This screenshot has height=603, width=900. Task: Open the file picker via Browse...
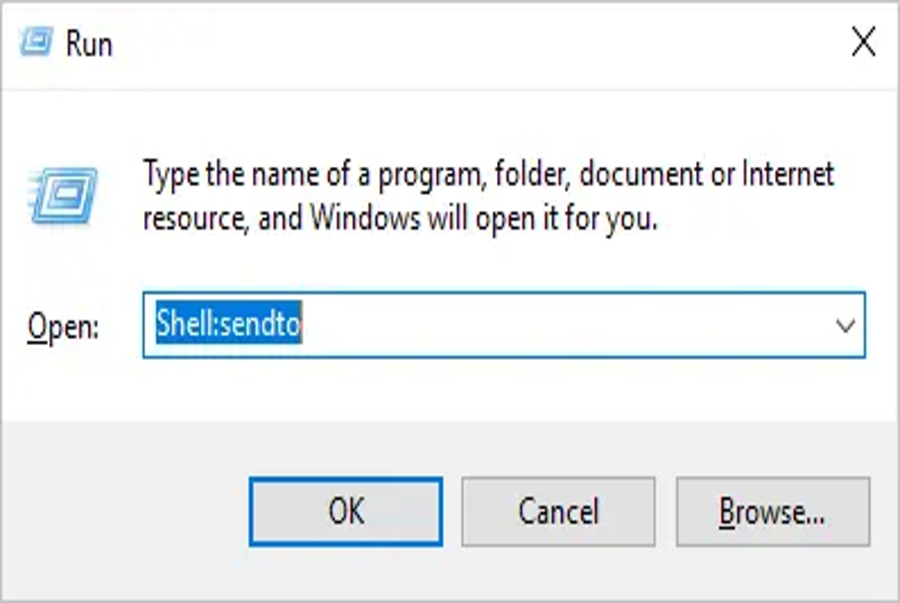click(773, 511)
